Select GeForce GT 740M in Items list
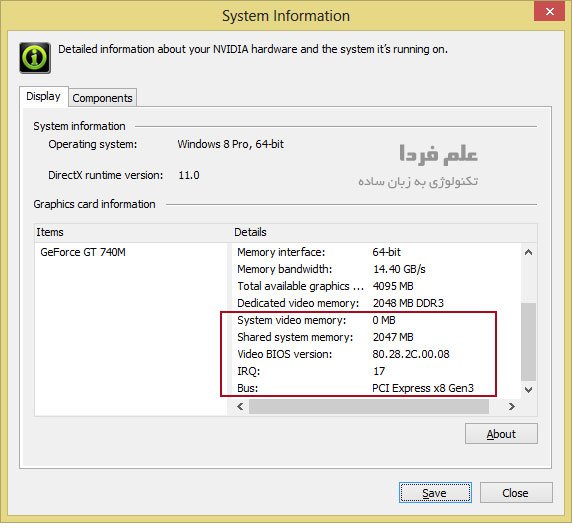Screen dimensions: 572x530 click(83, 252)
